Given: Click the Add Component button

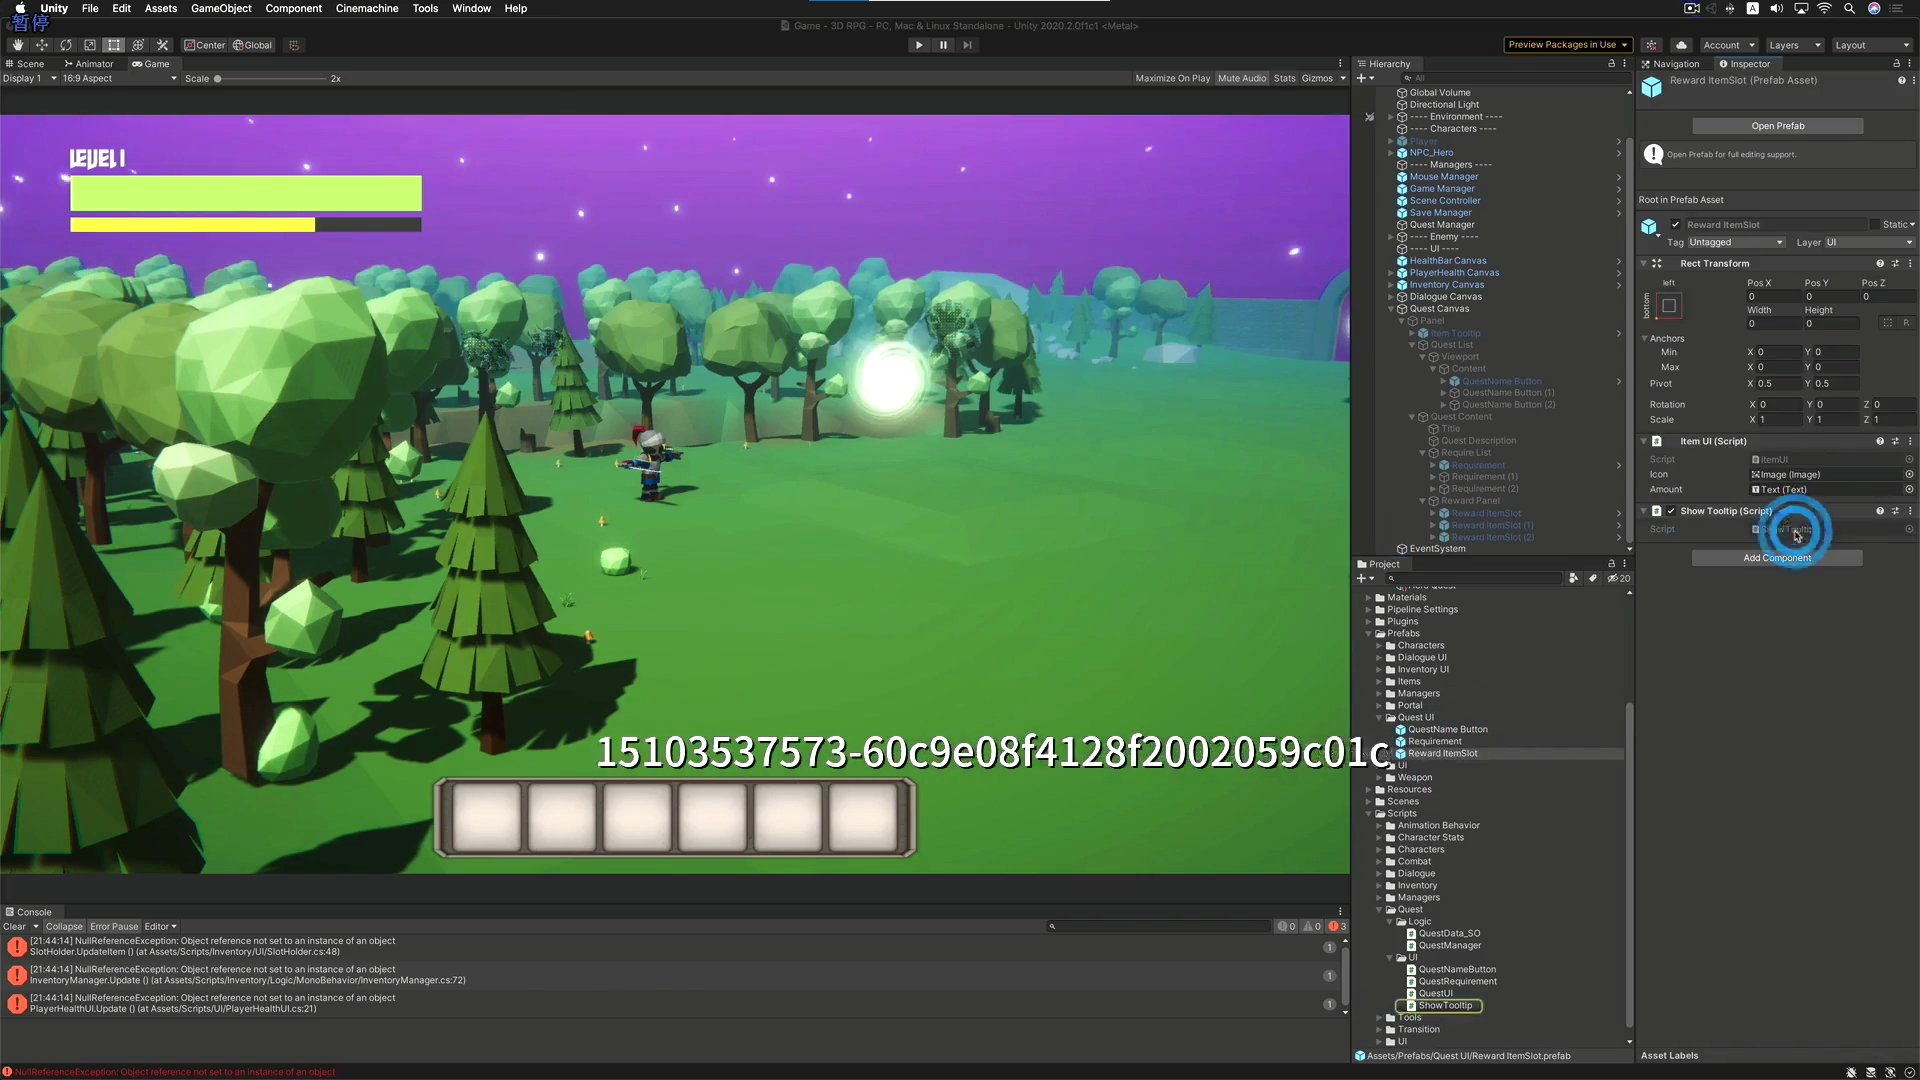Looking at the screenshot, I should tap(1776, 558).
